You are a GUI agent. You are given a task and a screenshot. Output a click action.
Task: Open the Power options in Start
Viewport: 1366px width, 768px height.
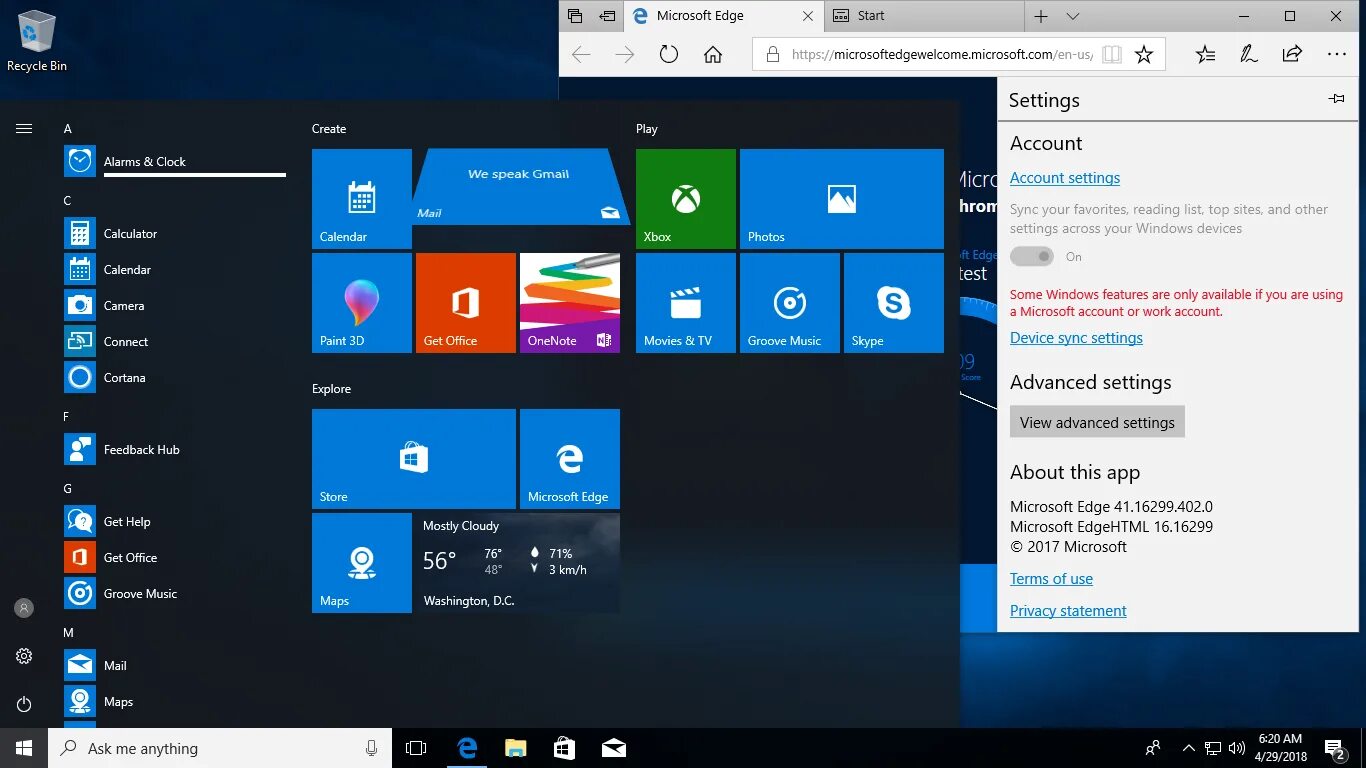click(24, 704)
